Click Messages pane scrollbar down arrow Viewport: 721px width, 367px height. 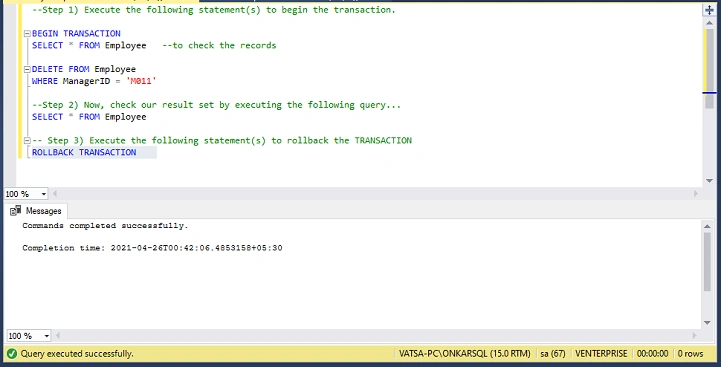click(708, 323)
